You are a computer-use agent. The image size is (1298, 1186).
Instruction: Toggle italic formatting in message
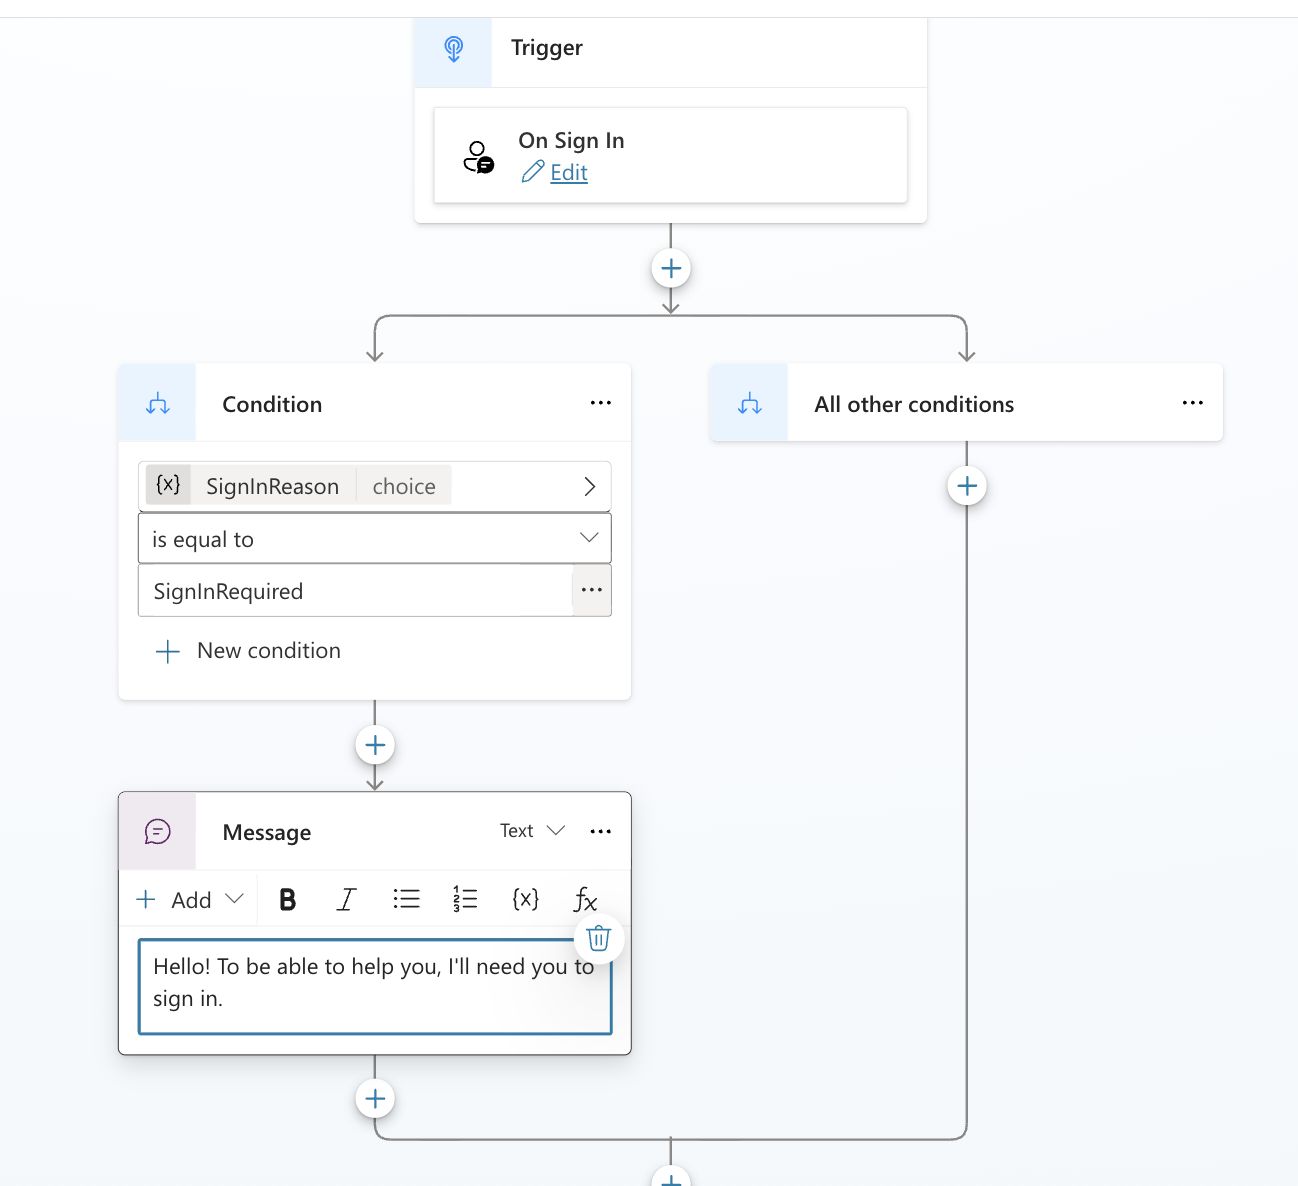[346, 900]
